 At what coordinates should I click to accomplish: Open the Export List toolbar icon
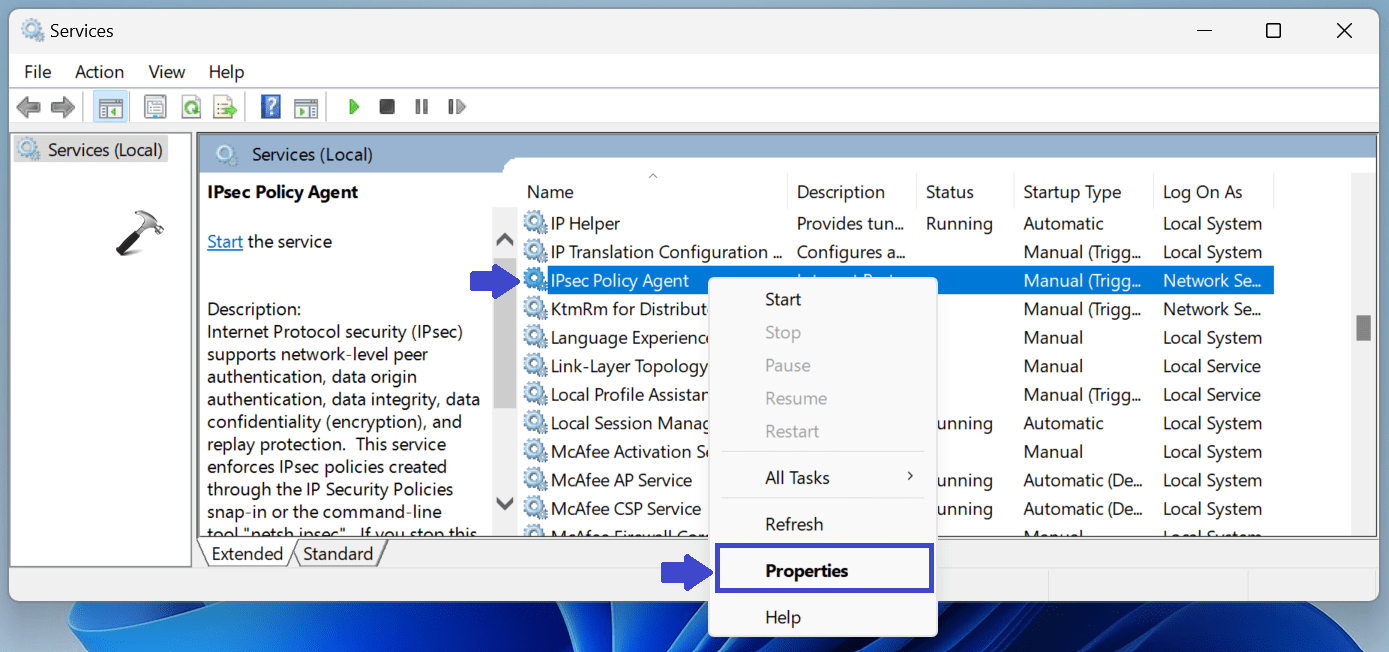224,106
